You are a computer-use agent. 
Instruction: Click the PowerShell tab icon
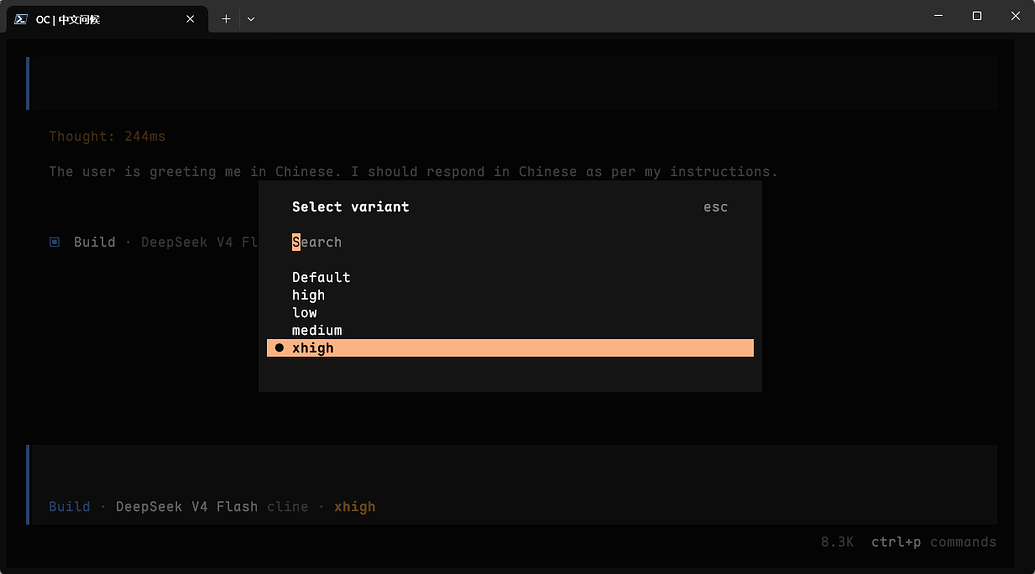point(21,19)
